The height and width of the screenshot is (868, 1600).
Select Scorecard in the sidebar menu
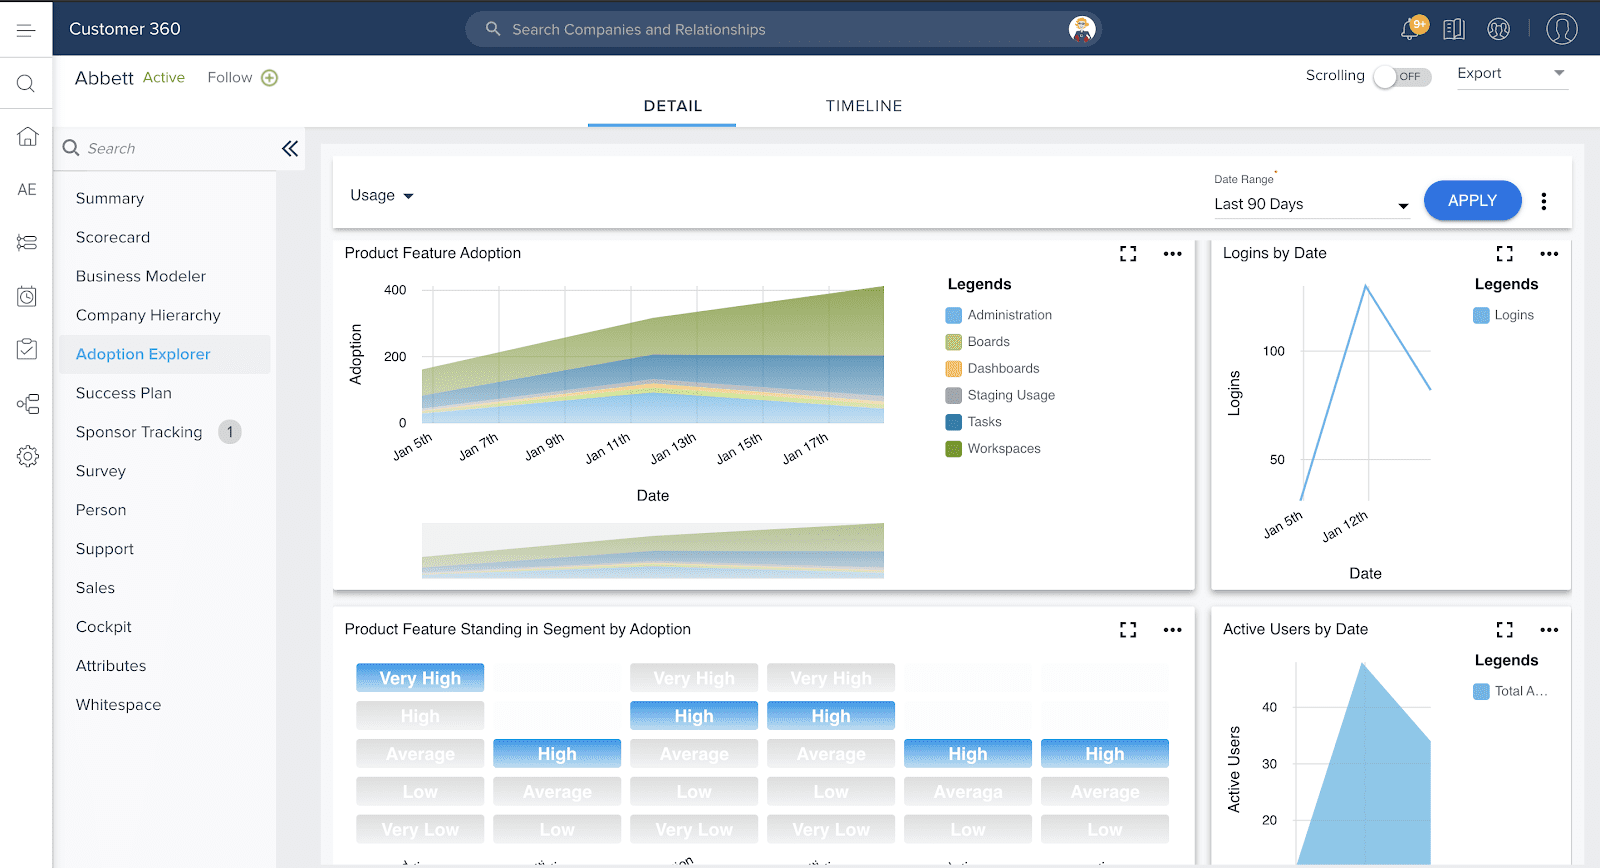(113, 237)
